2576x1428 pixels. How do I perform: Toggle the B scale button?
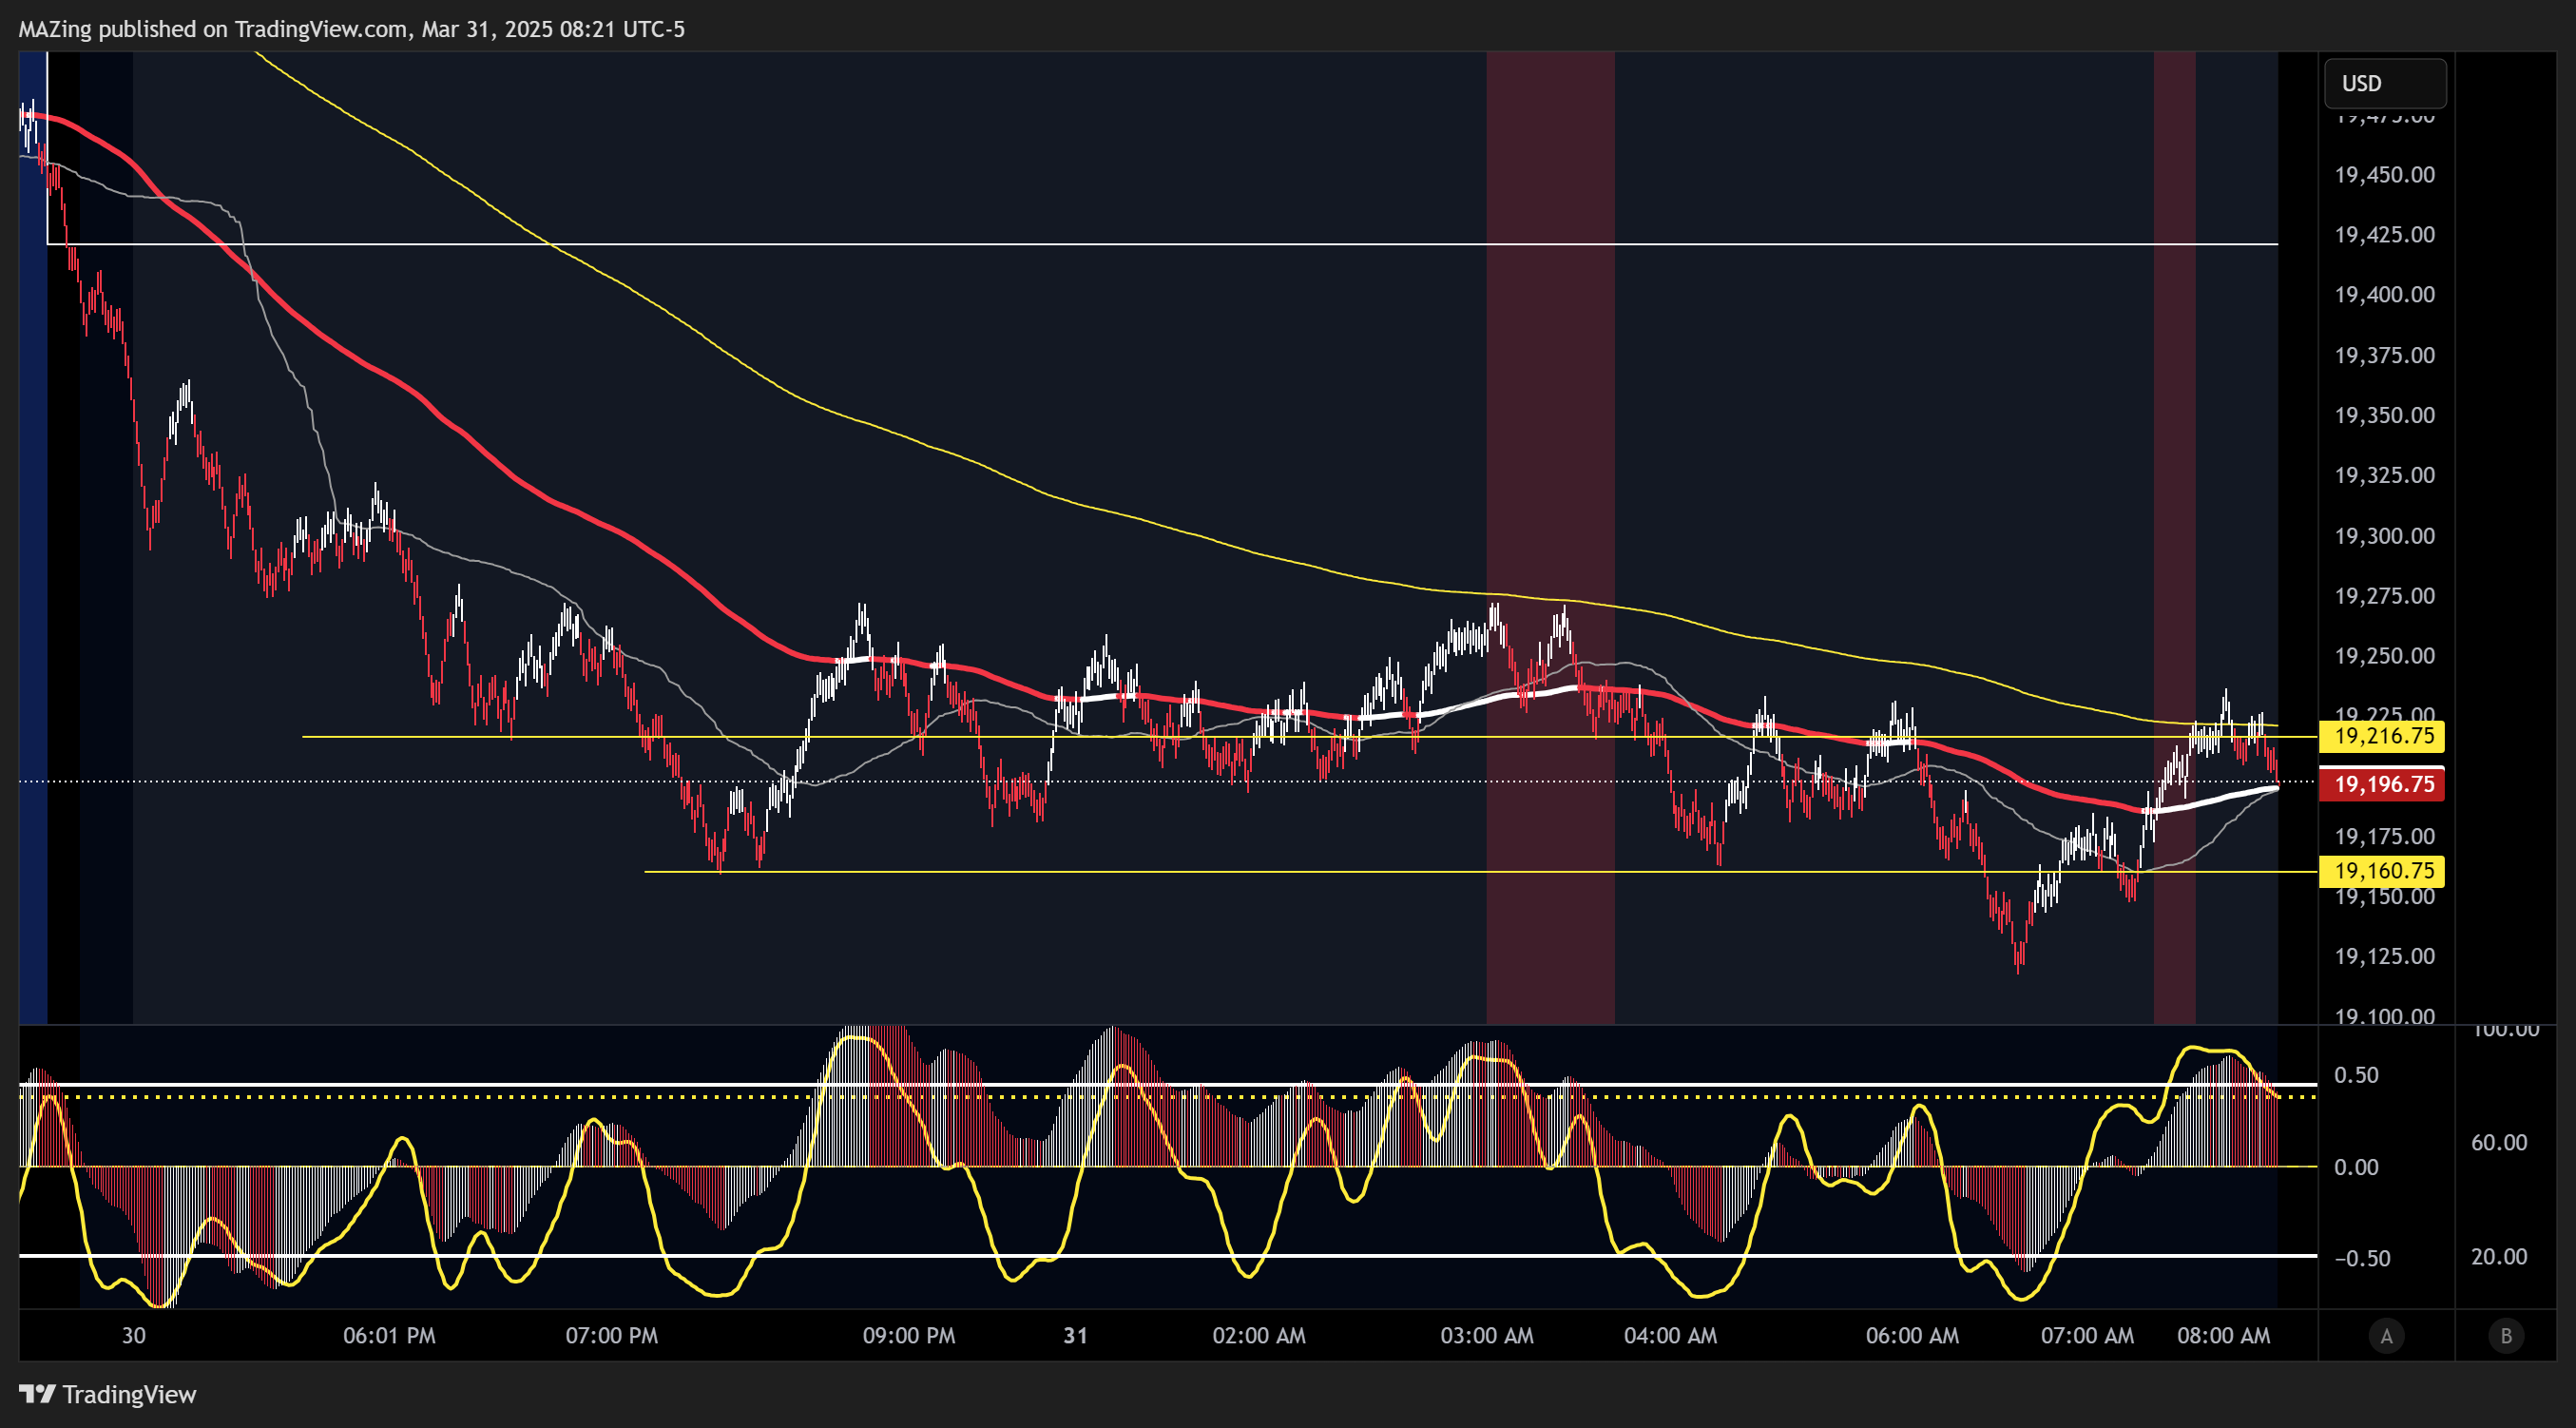point(2506,1335)
